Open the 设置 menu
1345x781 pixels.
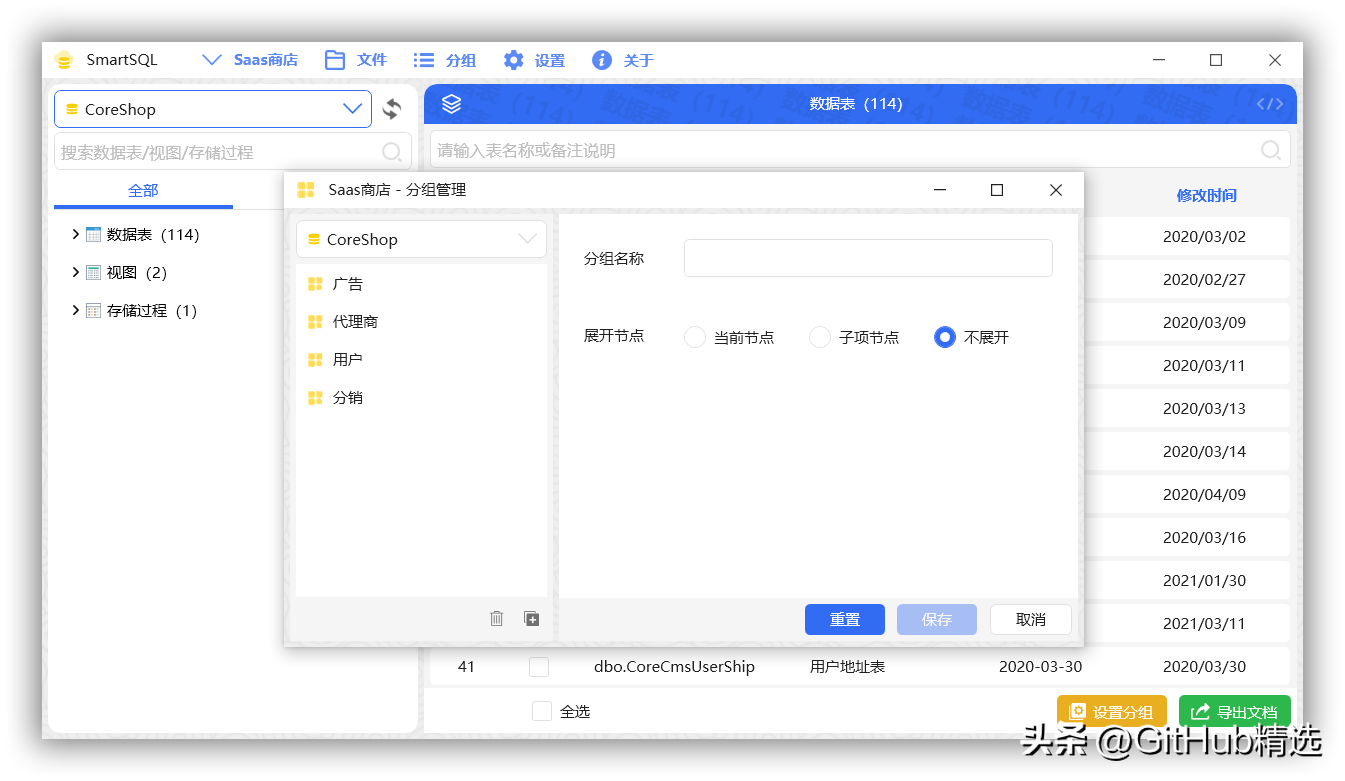click(x=549, y=60)
